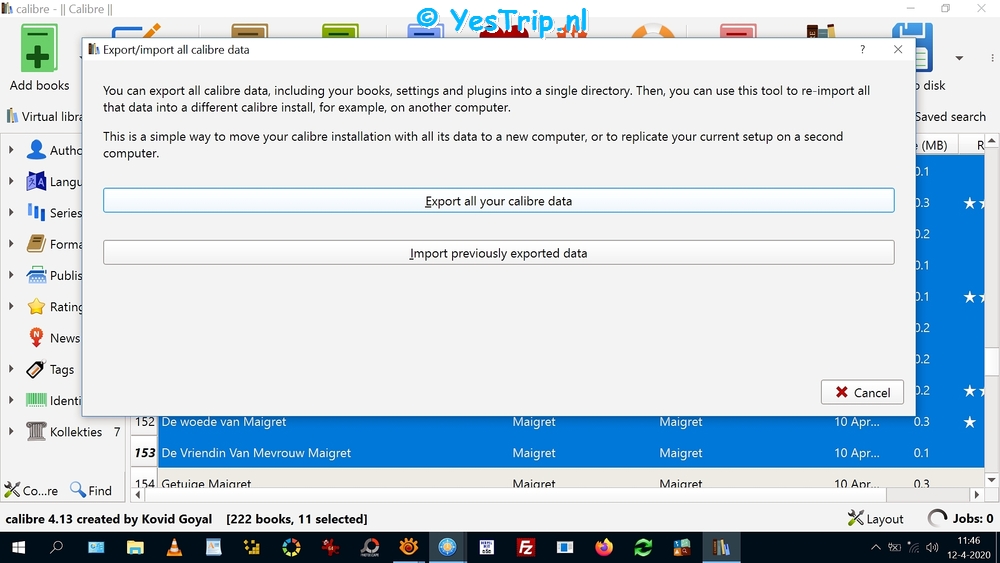Image resolution: width=1000 pixels, height=563 pixels.
Task: Click the Languages icon in sidebar
Action: [x=37, y=181]
